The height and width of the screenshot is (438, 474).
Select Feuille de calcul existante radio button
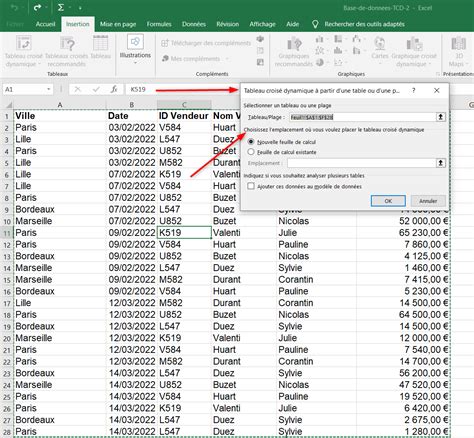pos(251,152)
